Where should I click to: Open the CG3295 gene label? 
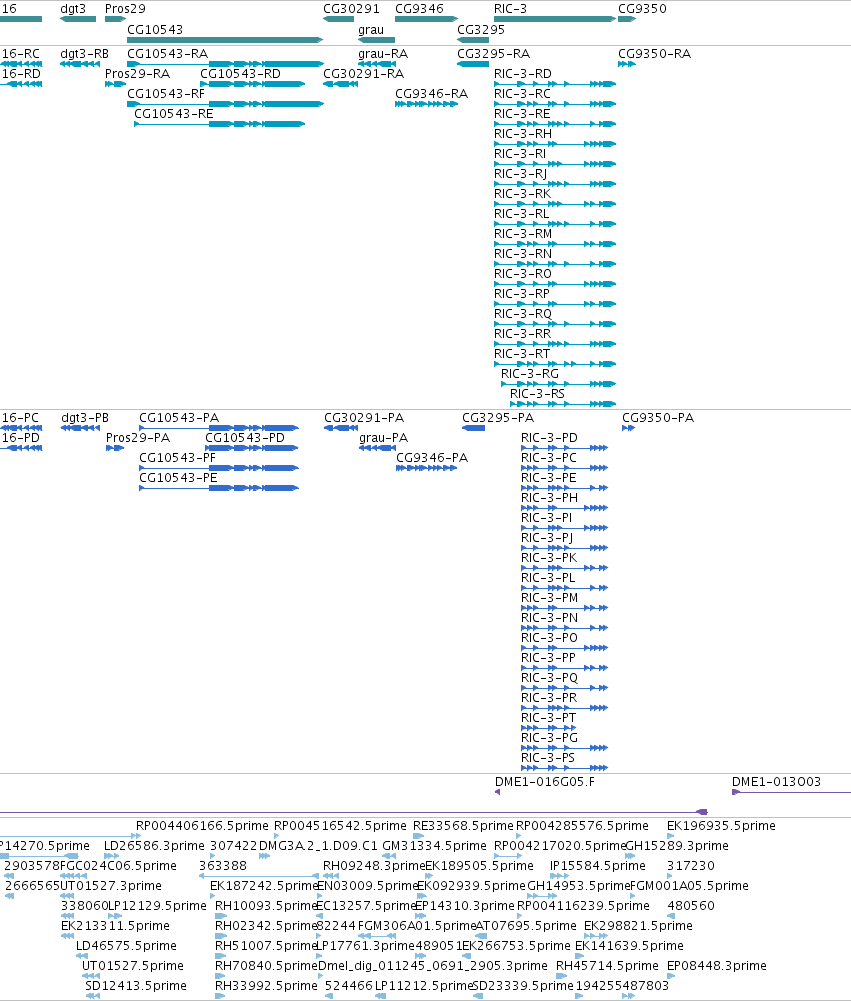481,30
